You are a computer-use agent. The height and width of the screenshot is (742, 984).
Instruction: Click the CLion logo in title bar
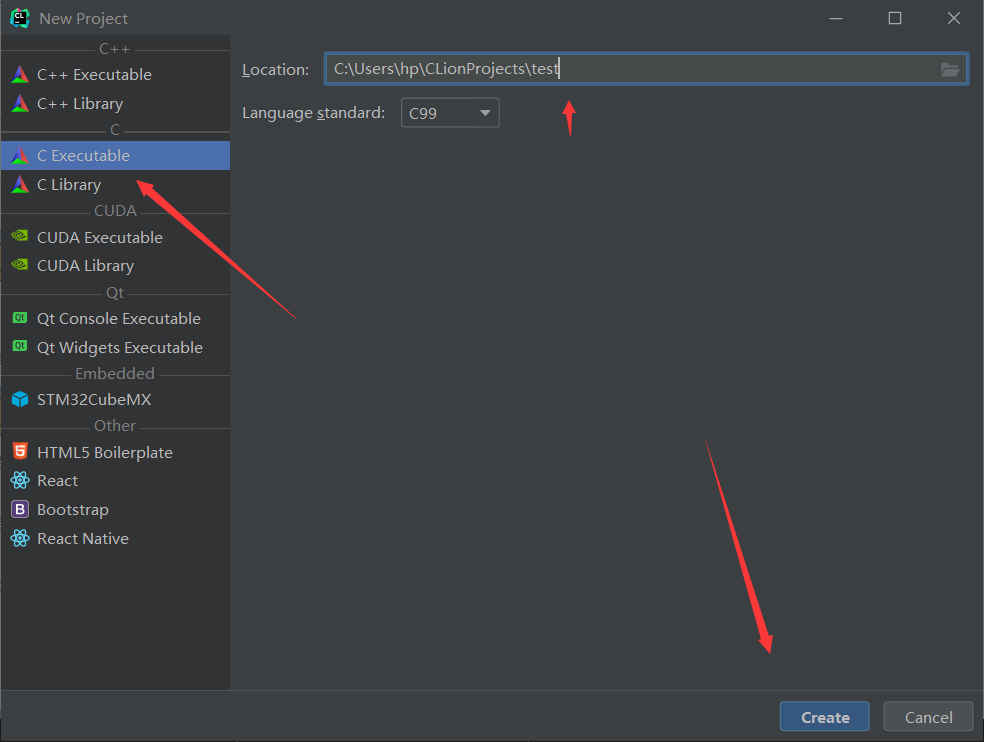tap(20, 18)
